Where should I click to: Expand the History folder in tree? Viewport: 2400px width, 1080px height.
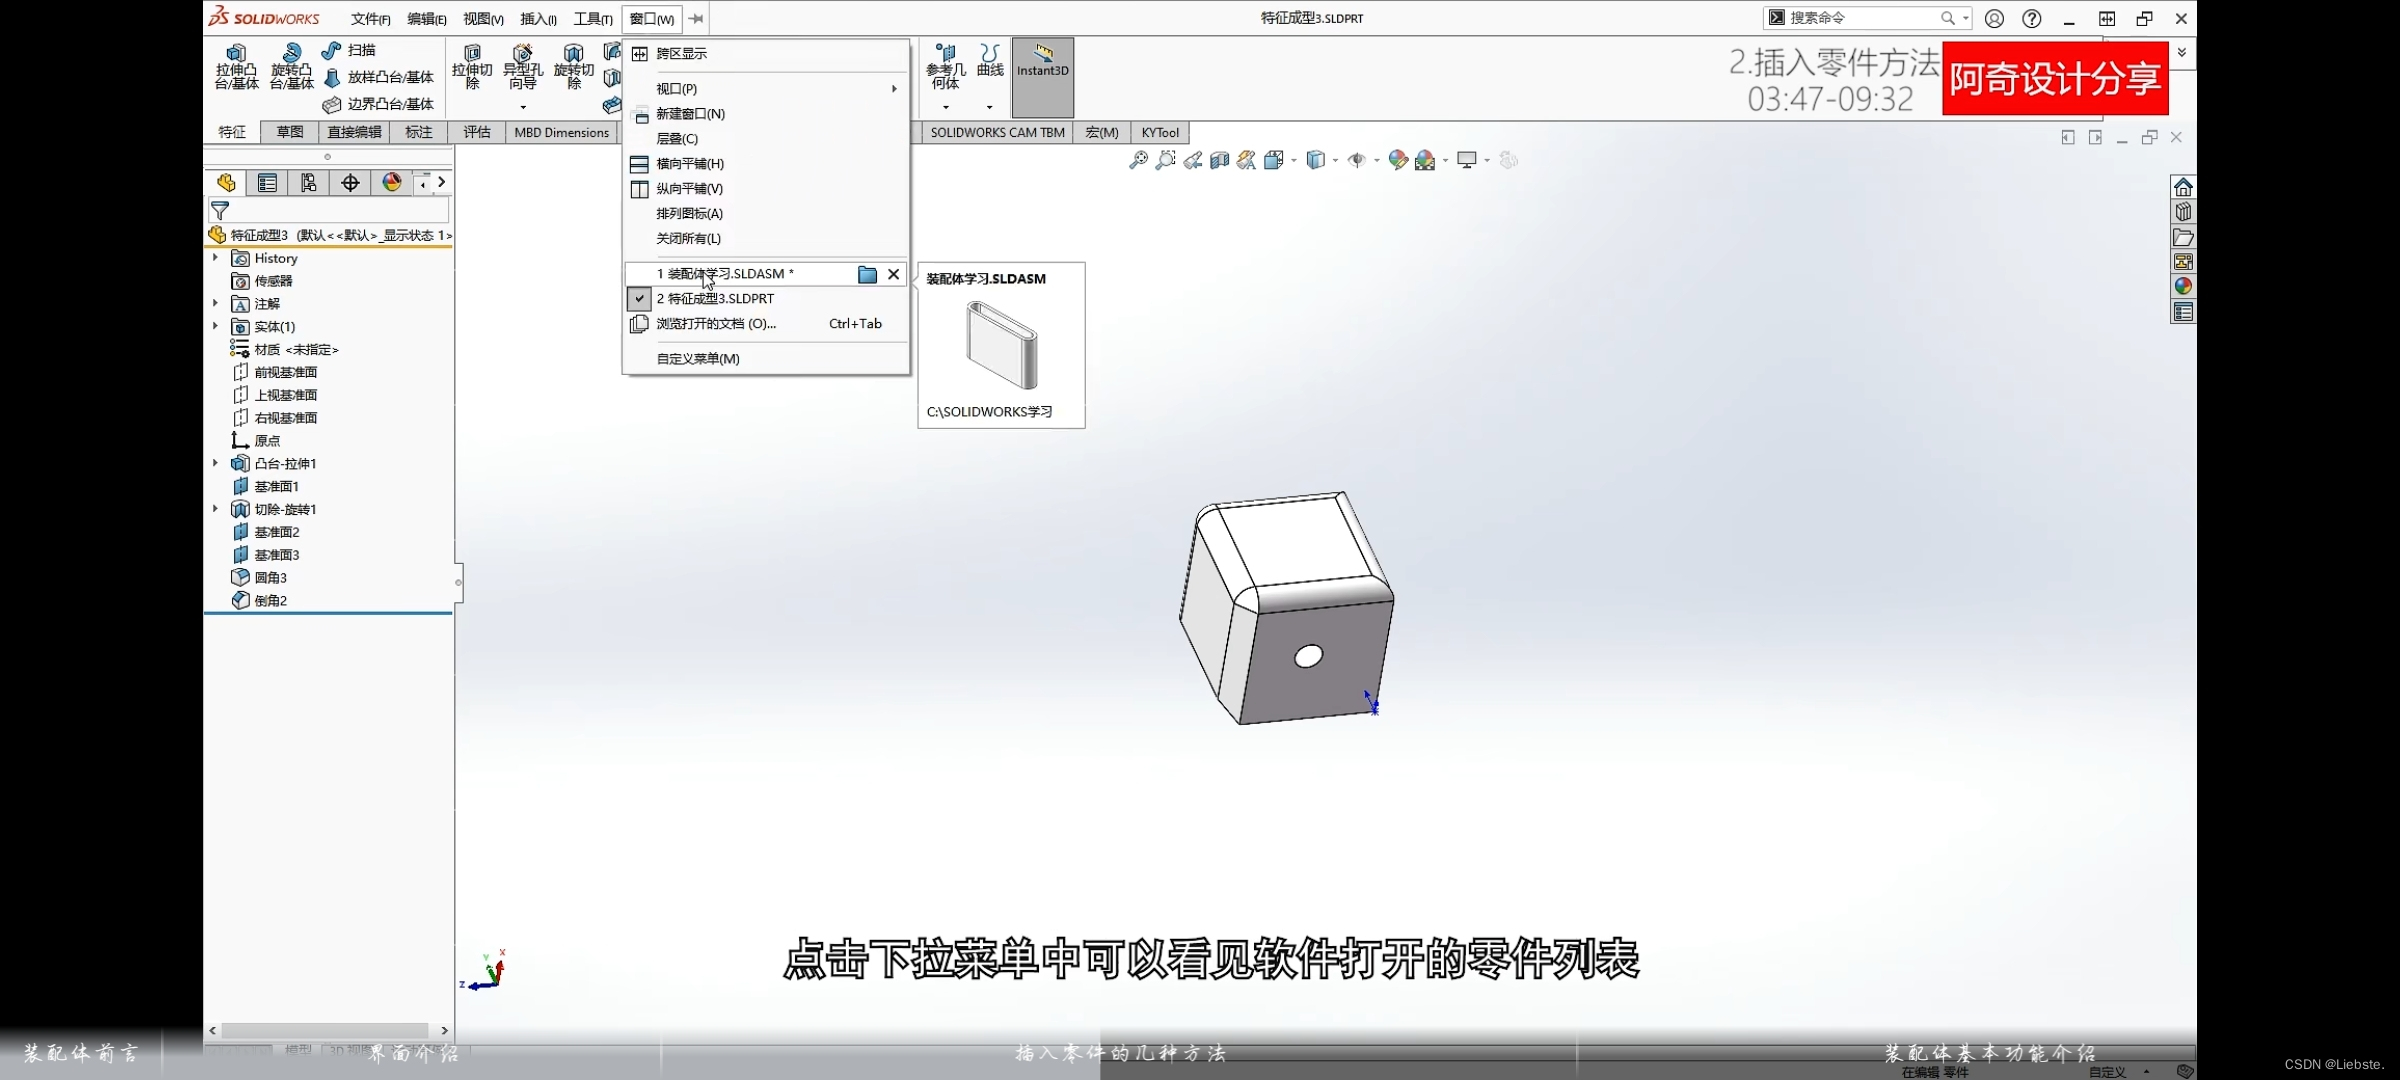215,258
